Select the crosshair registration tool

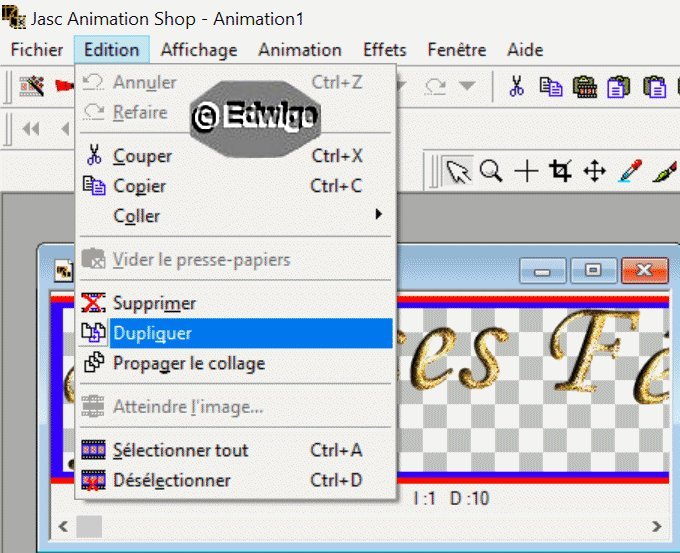526,171
